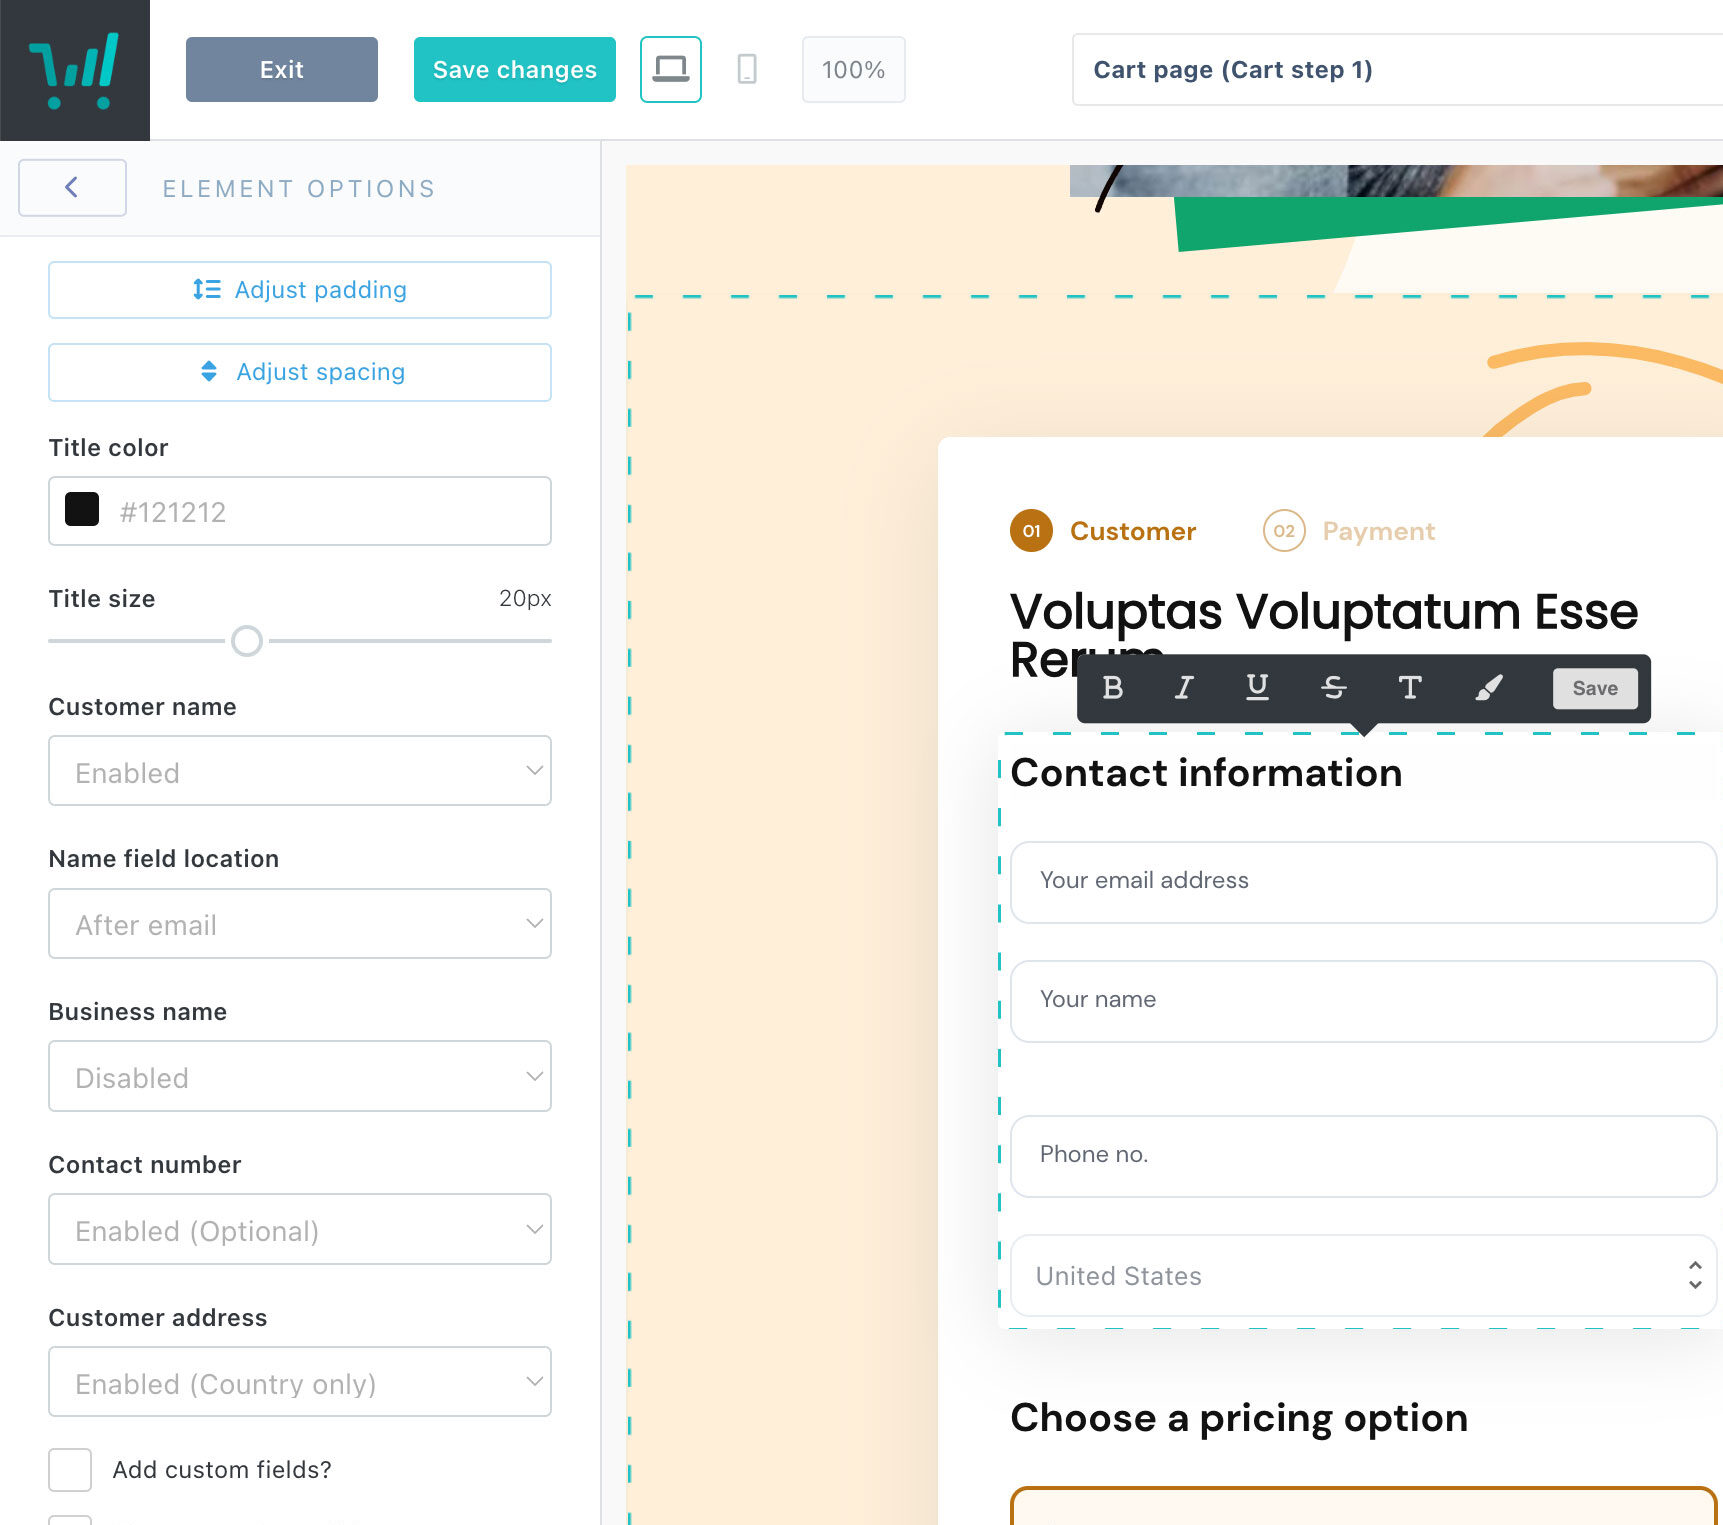Toggle underline in the text toolbar
This screenshot has height=1525, width=1723.
point(1257,688)
